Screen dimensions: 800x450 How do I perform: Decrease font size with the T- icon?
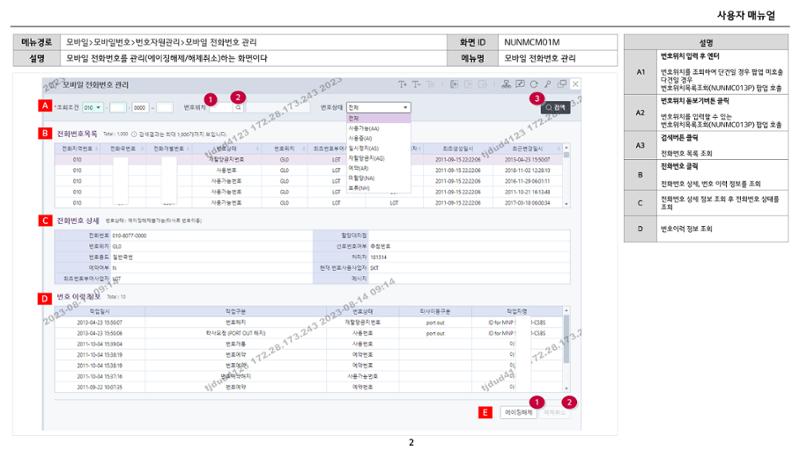click(416, 84)
